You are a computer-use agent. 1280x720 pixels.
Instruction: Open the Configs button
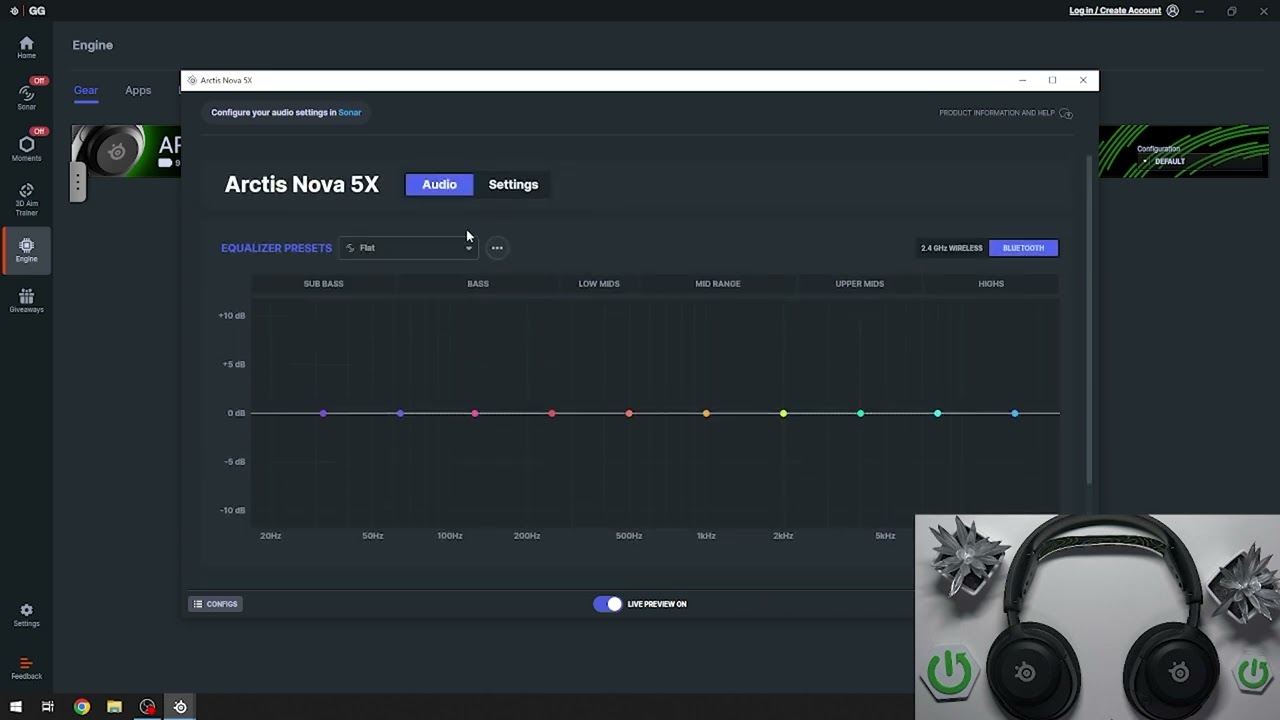click(x=215, y=604)
